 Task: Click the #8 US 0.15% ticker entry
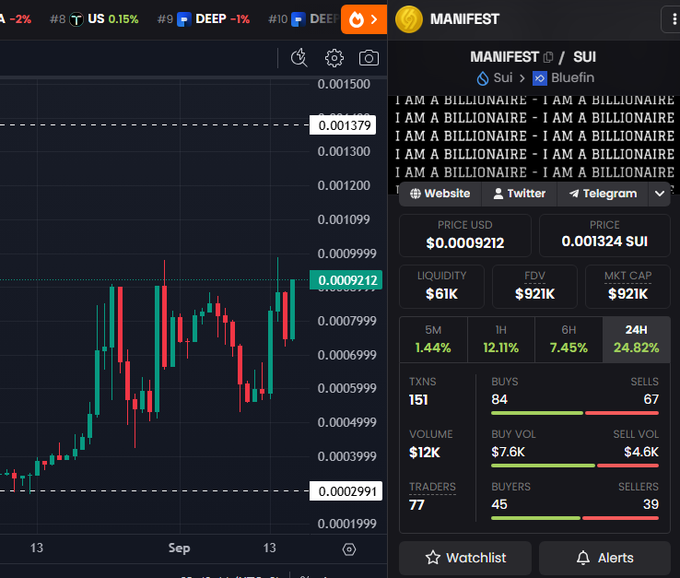pyautogui.click(x=94, y=19)
